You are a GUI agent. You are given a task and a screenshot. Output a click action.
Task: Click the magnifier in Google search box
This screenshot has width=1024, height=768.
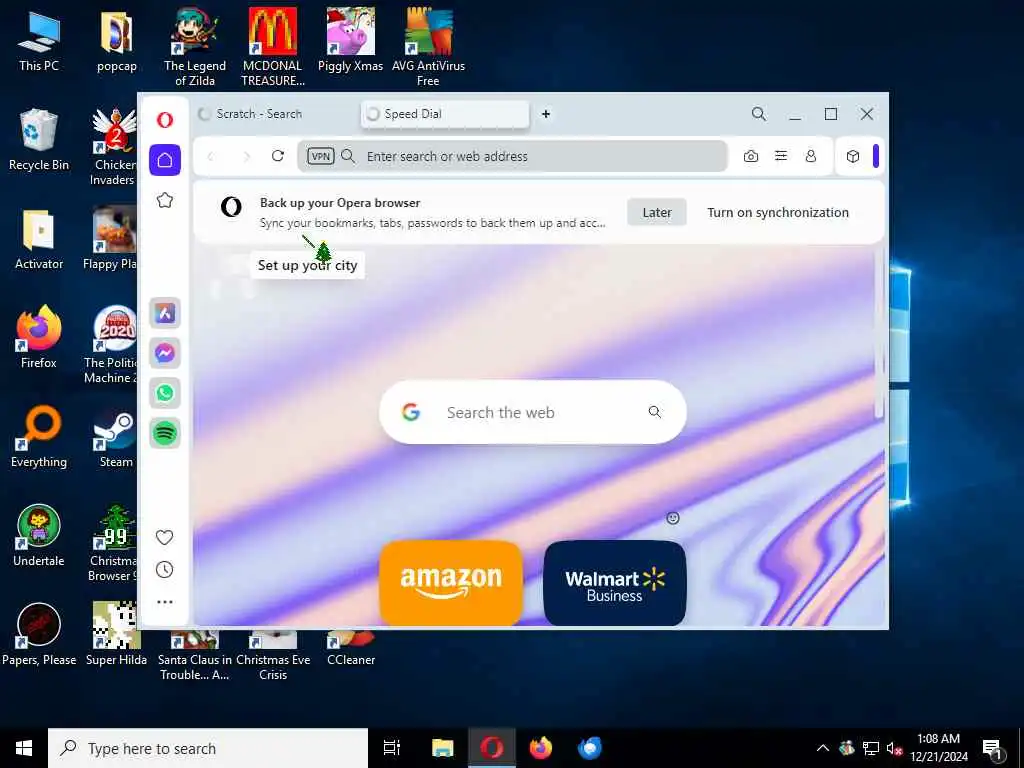pyautogui.click(x=654, y=412)
